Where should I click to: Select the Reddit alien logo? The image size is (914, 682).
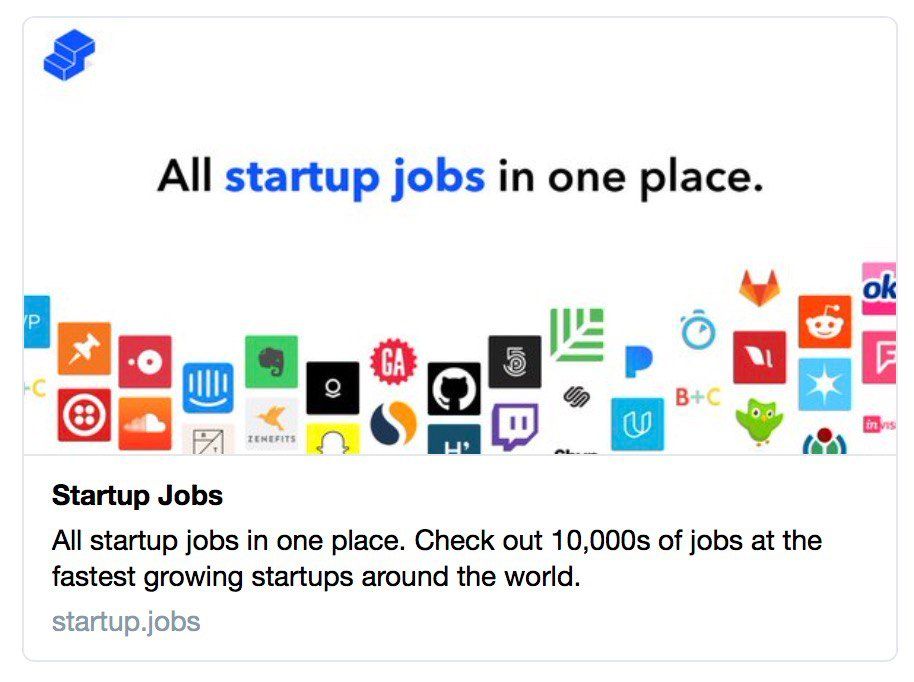coord(825,322)
